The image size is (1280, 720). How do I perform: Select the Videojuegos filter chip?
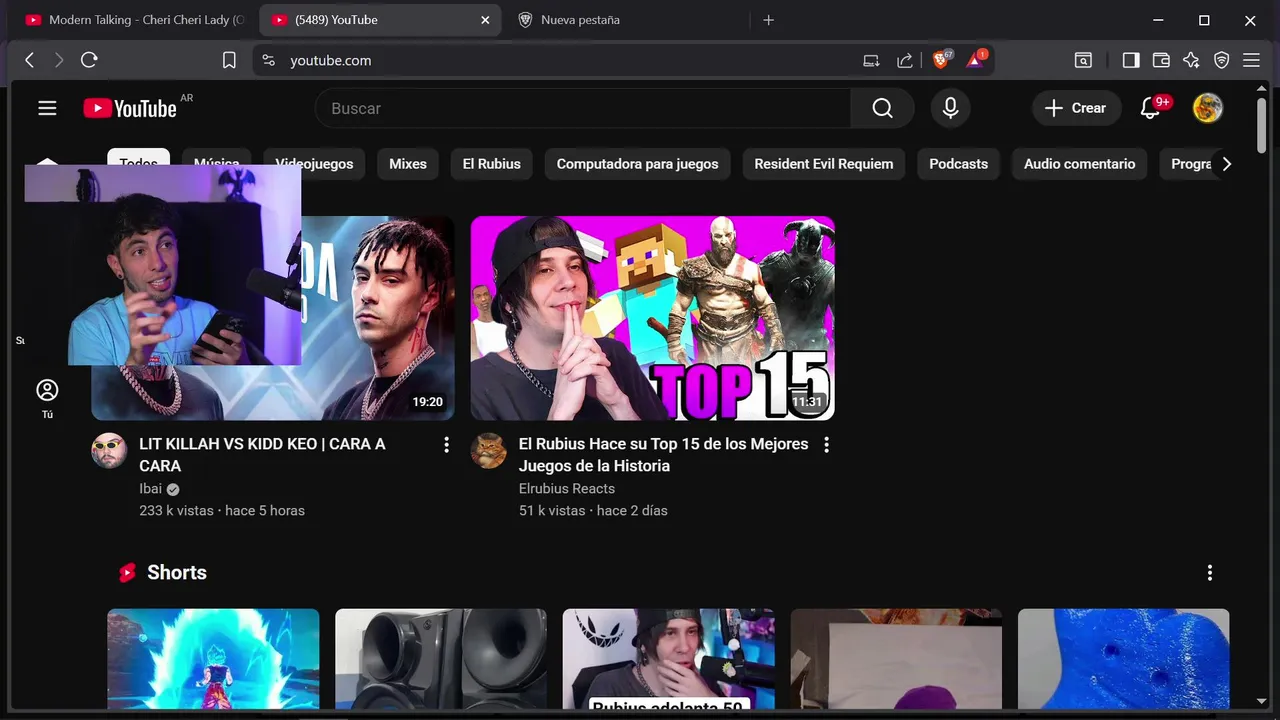click(314, 164)
